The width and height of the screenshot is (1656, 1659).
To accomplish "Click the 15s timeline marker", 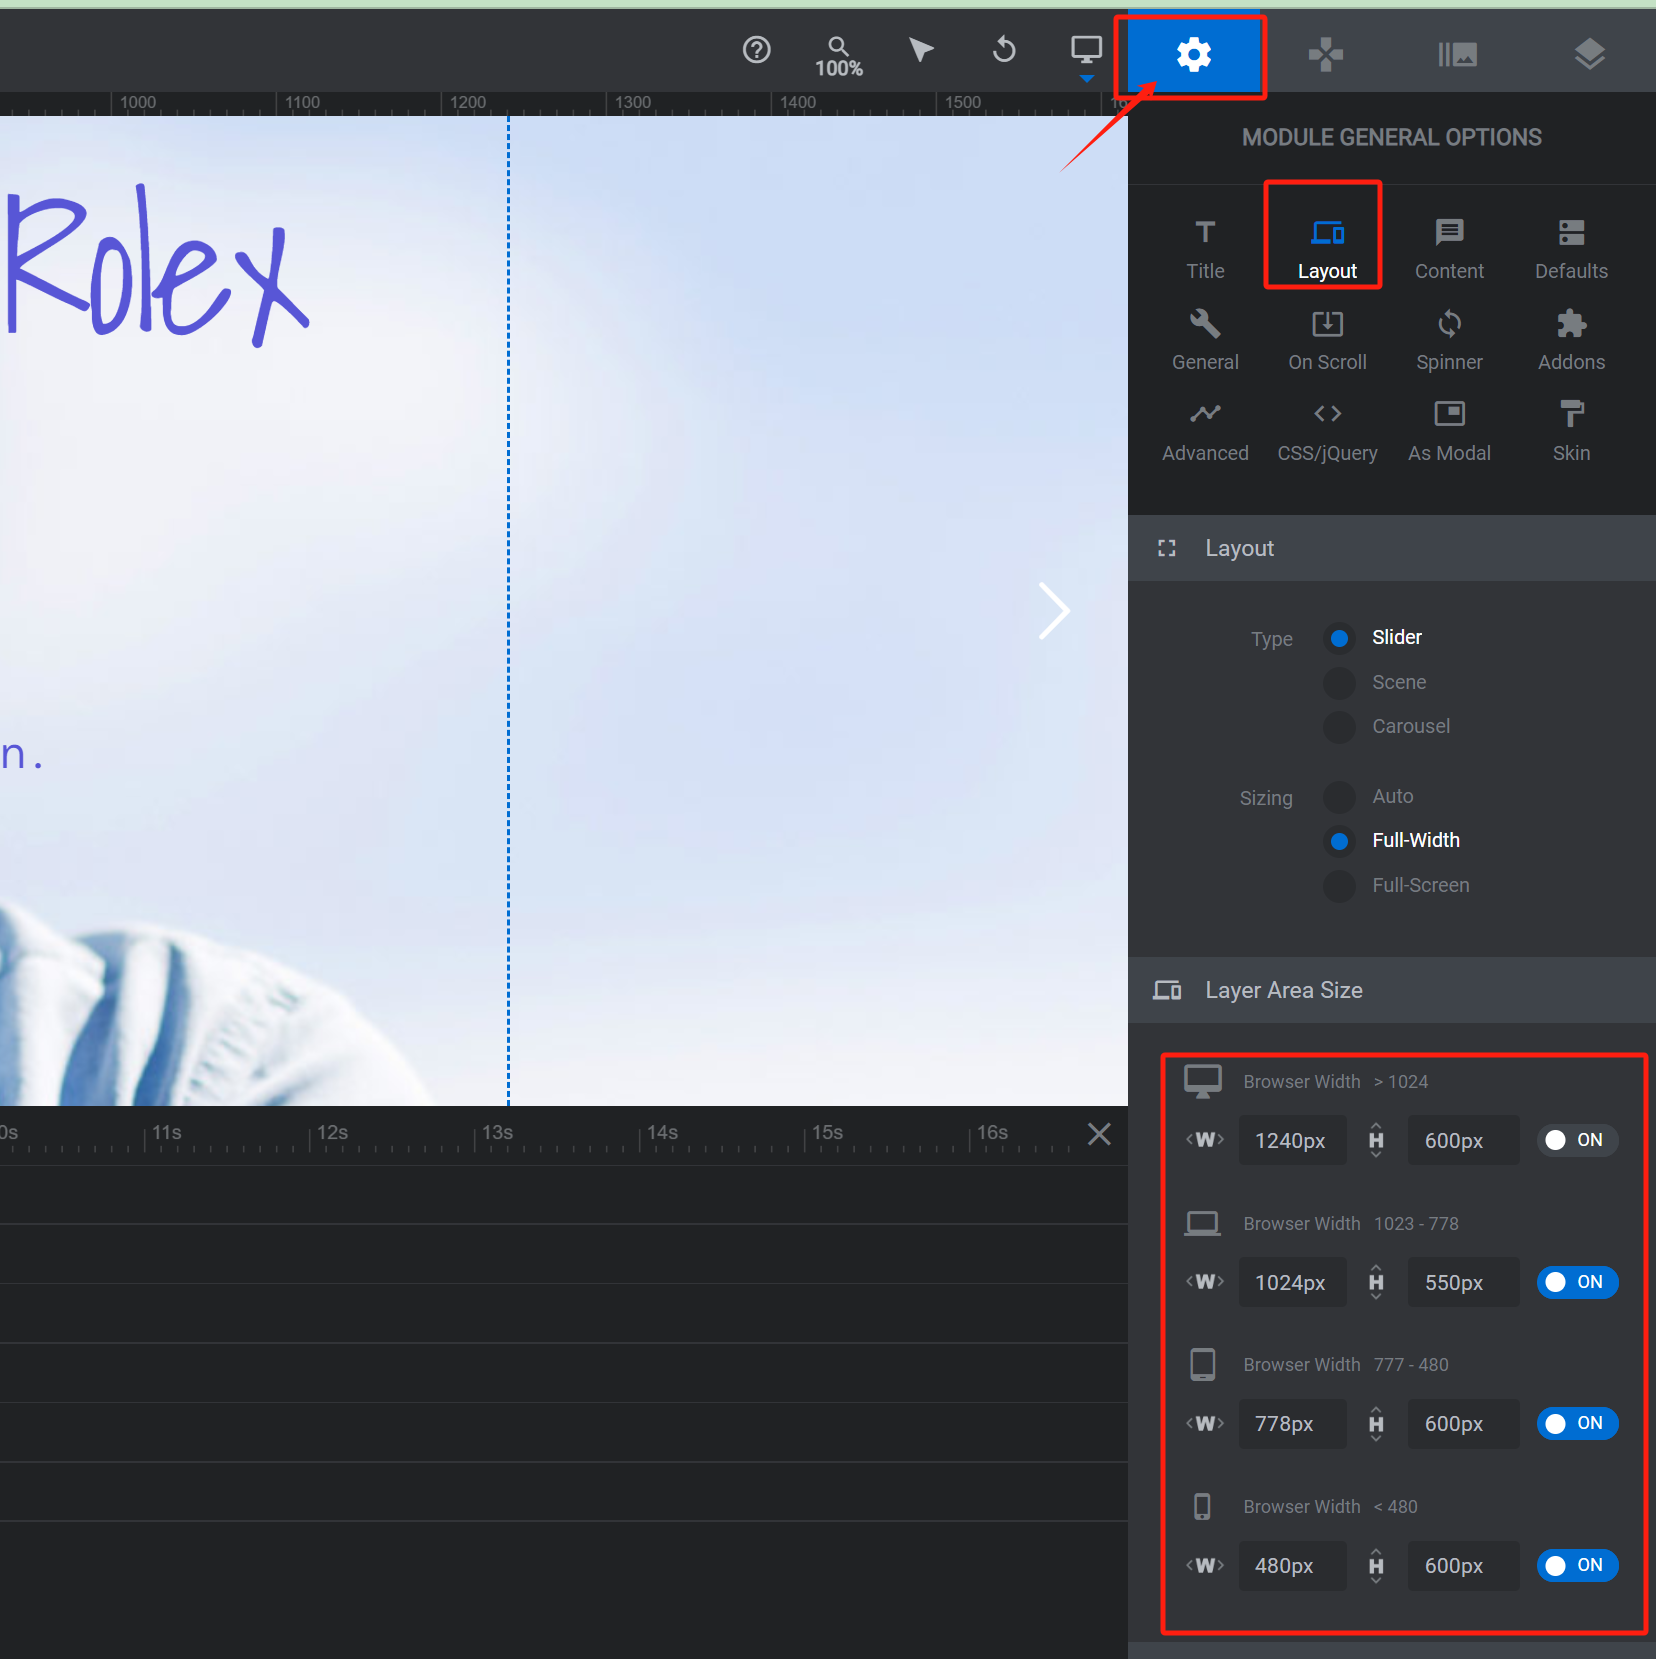I will (x=827, y=1132).
